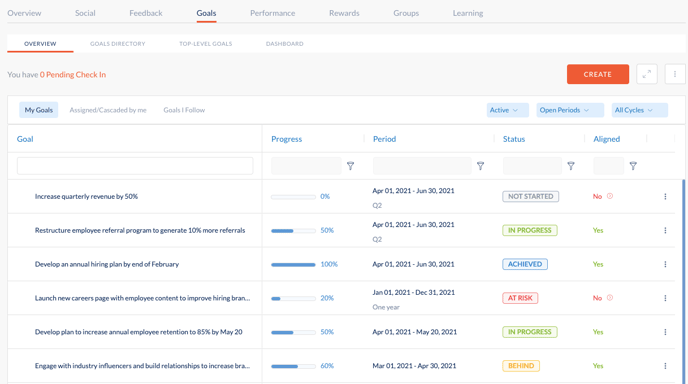Open row menu for Launch new careers page goal
This screenshot has height=384, width=688.
point(665,298)
